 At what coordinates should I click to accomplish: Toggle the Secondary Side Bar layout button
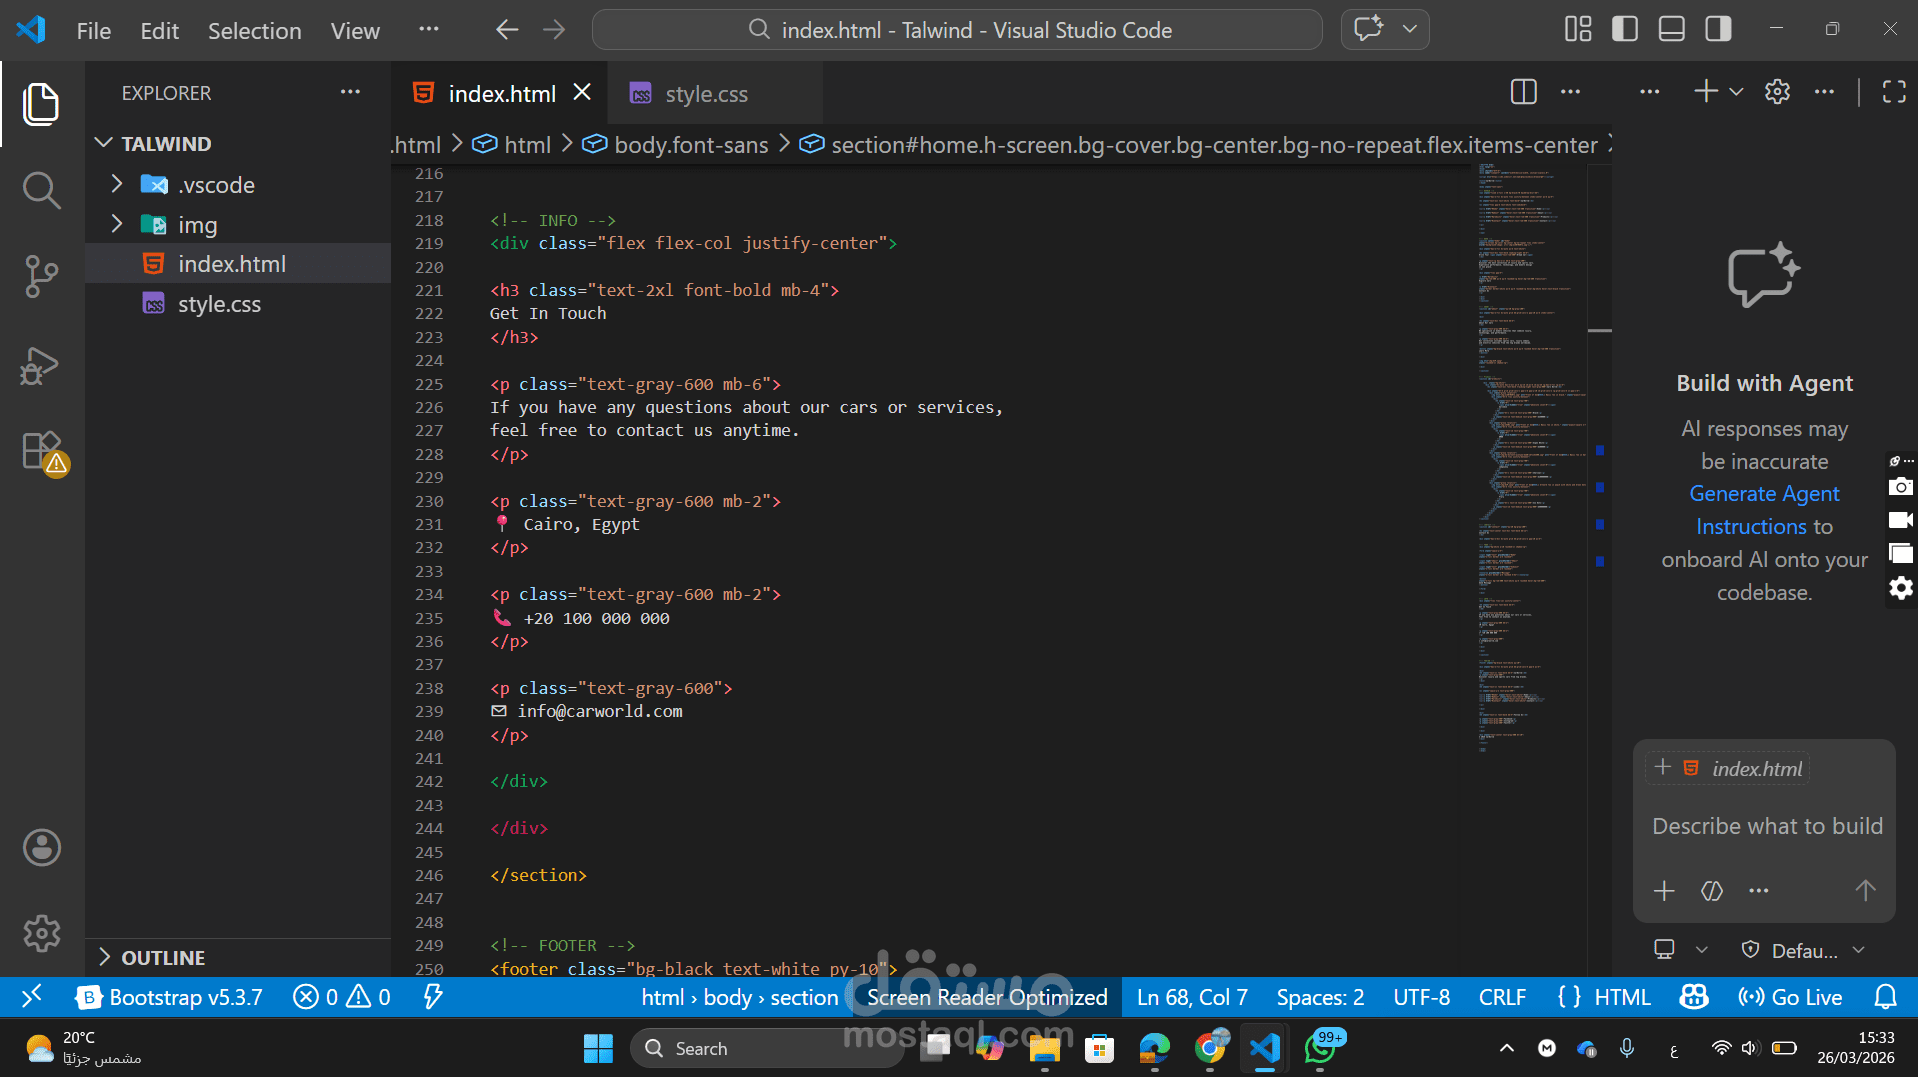click(x=1718, y=29)
